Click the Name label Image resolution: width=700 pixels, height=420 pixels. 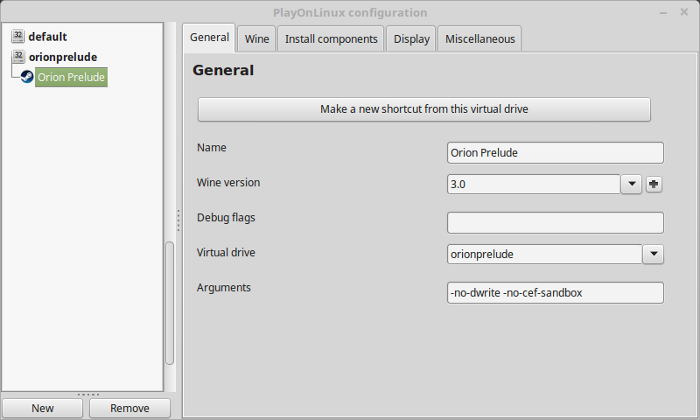212,147
